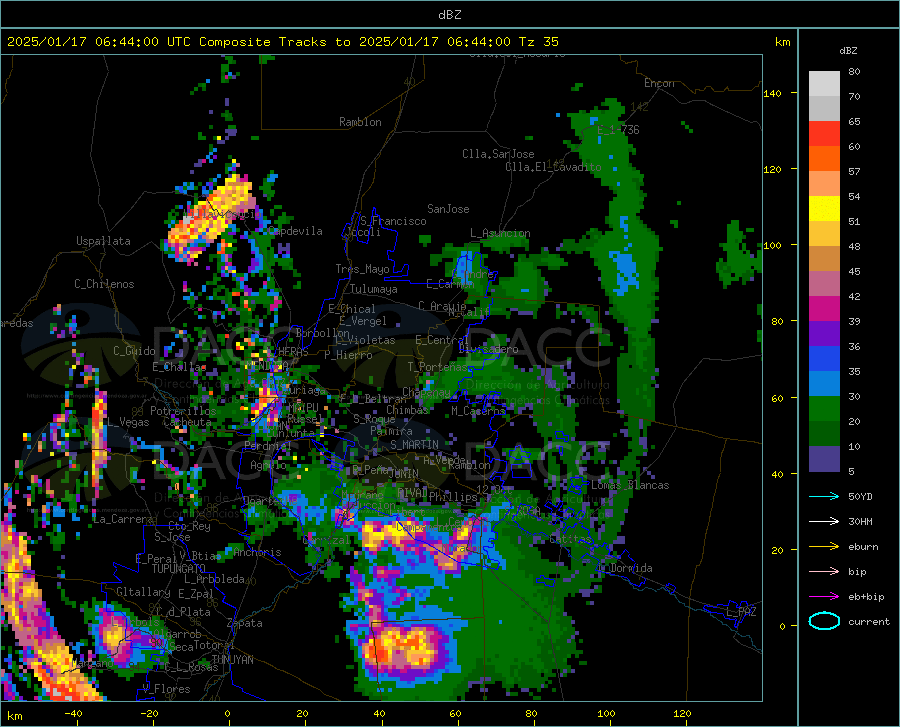Click the C_Chilenos location label
Viewport: 900px width, 727px height.
pos(104,284)
